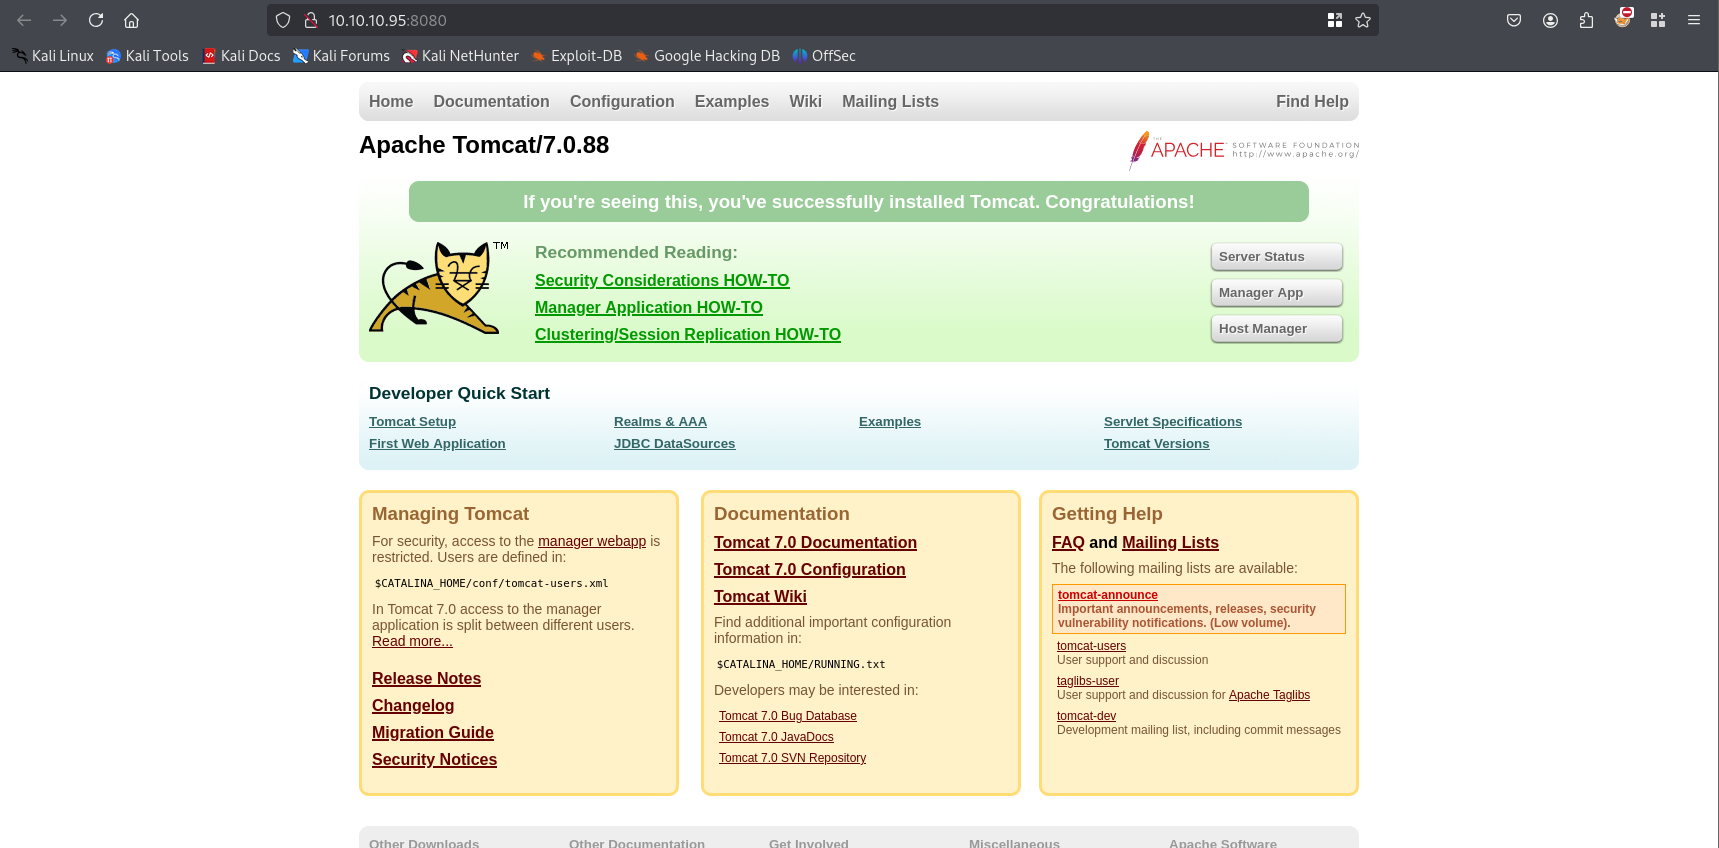Click the shield tracking protection icon
This screenshot has width=1719, height=848.
(283, 20)
